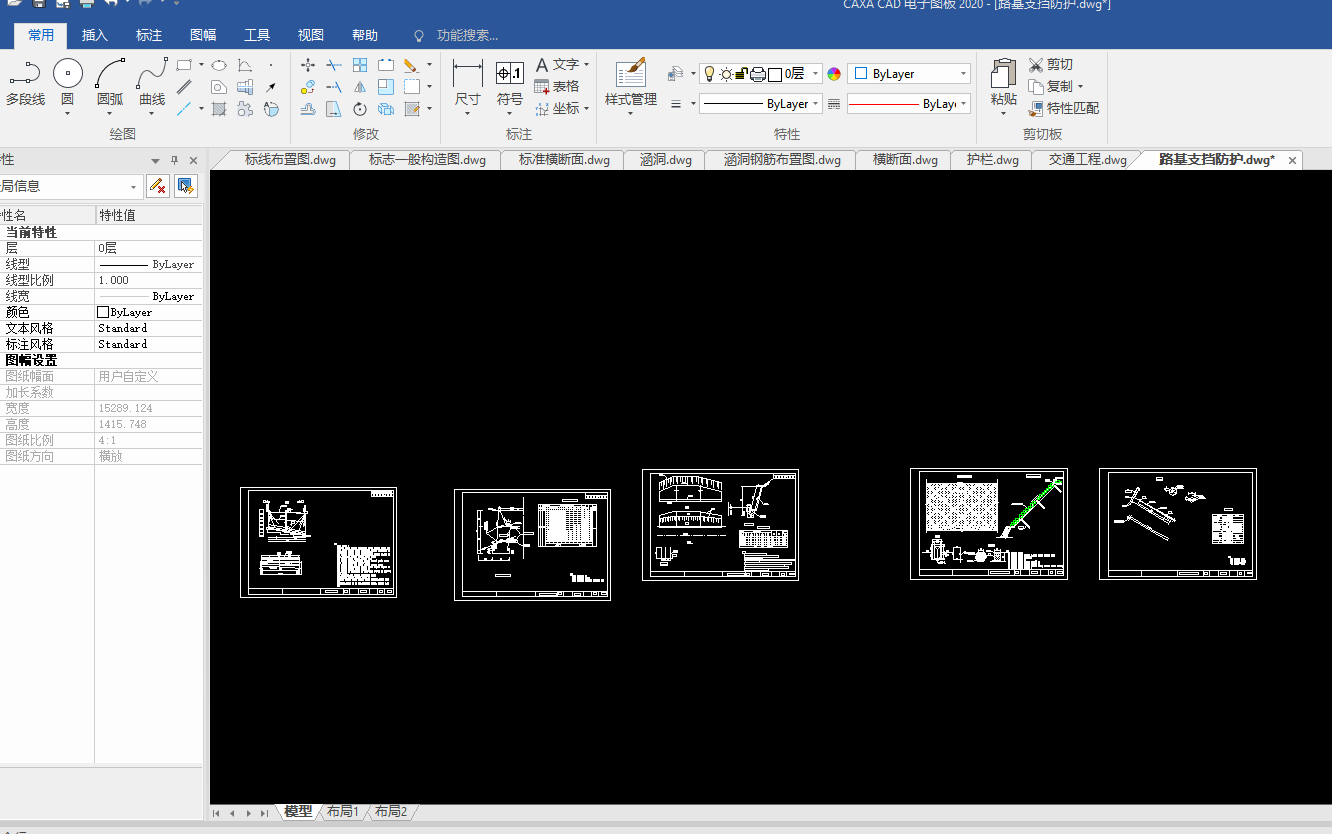Click the array command icon
This screenshot has width=1332, height=834.
point(360,65)
